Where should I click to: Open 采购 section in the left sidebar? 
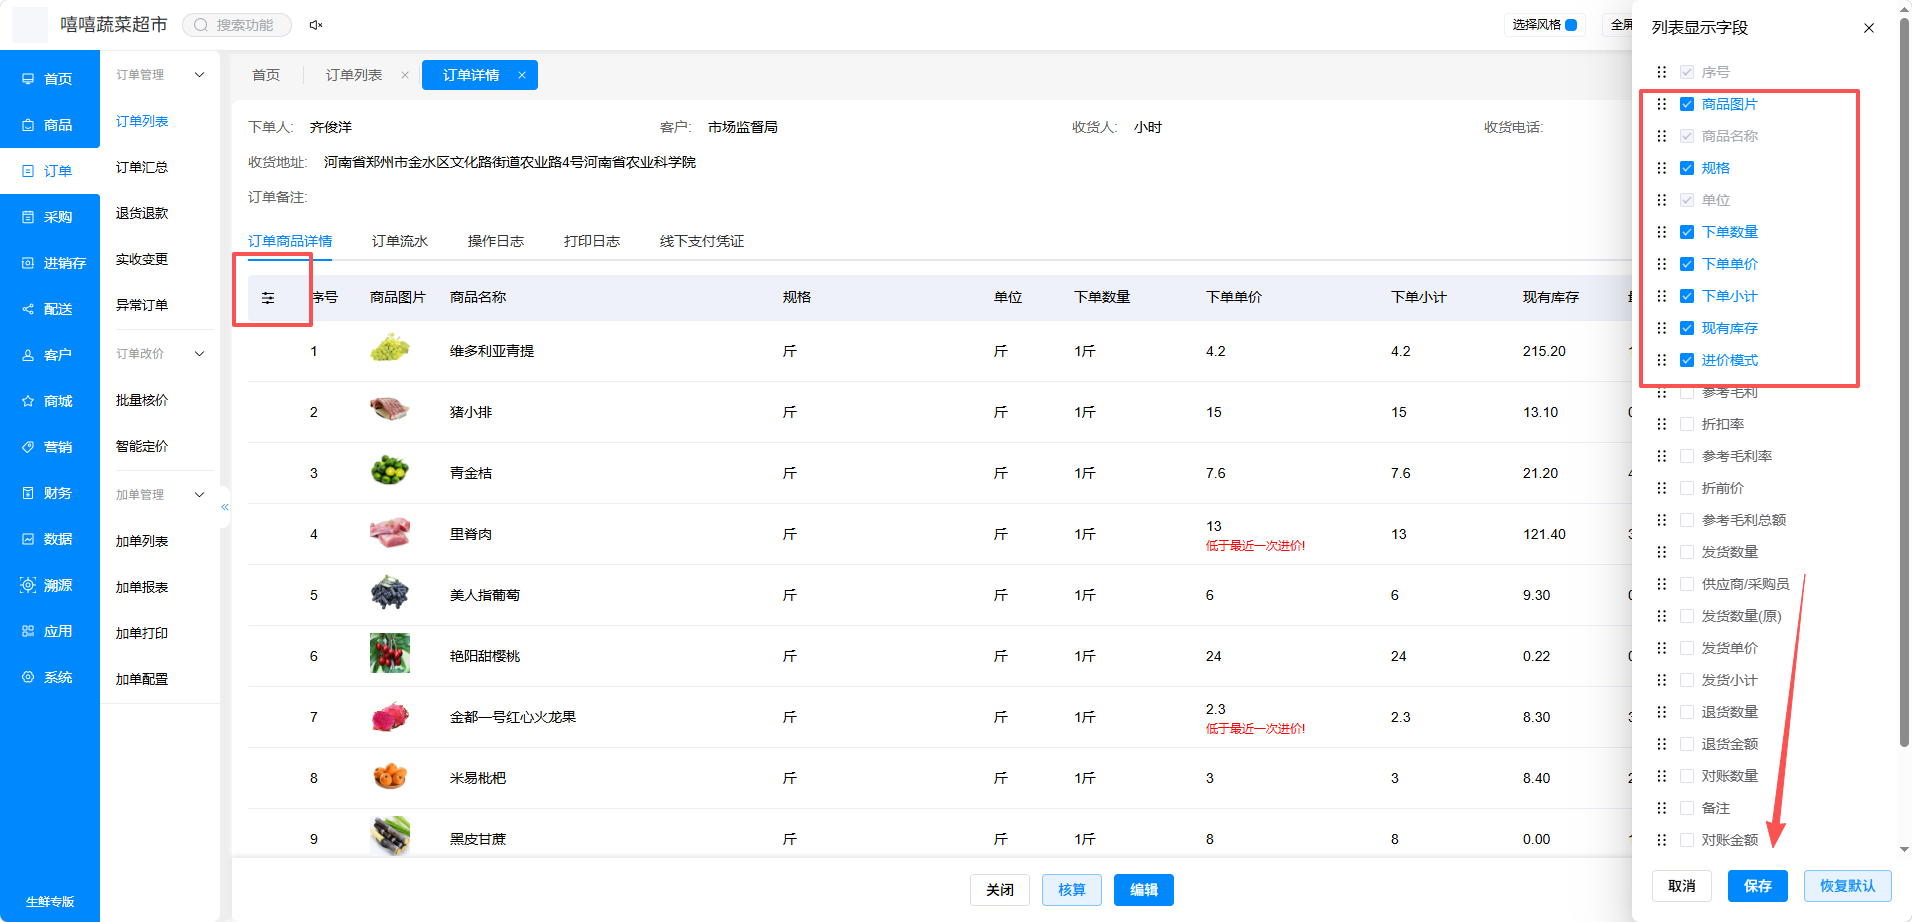[50, 217]
